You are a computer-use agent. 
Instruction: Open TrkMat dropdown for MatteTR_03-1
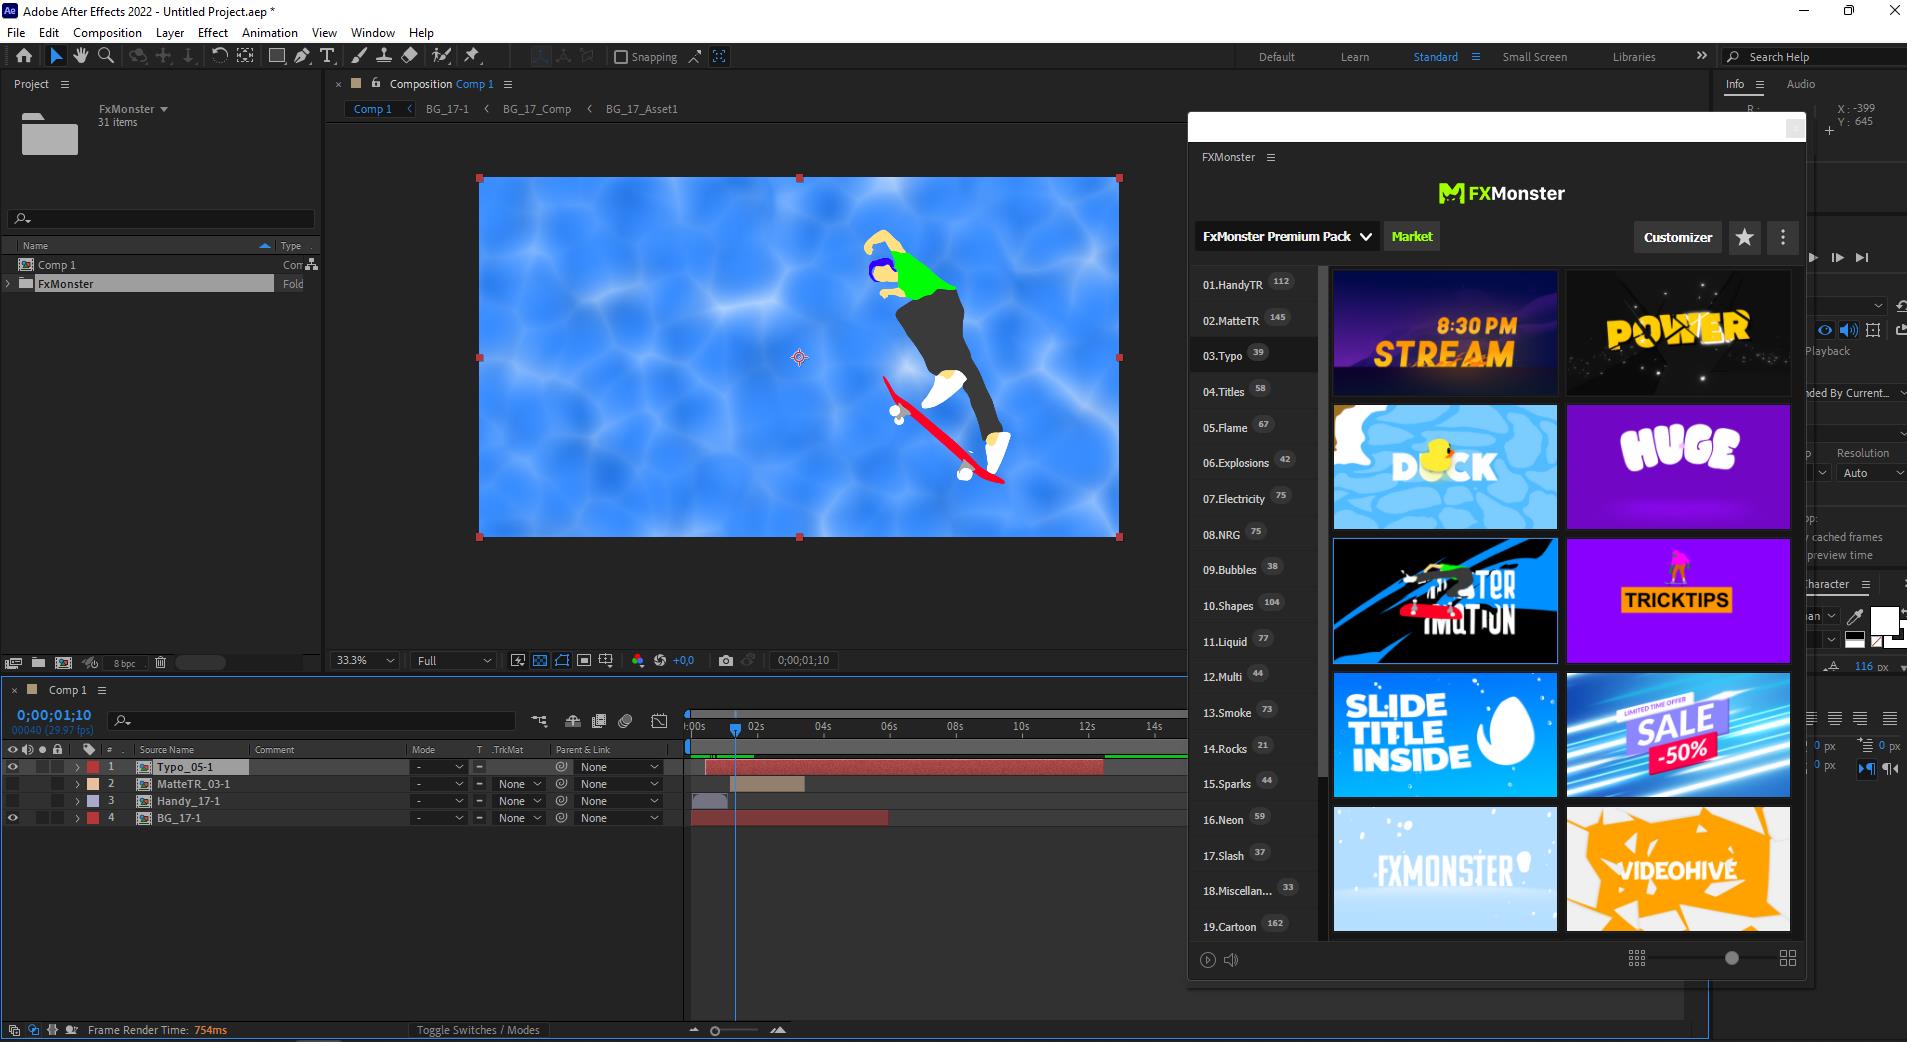point(519,784)
